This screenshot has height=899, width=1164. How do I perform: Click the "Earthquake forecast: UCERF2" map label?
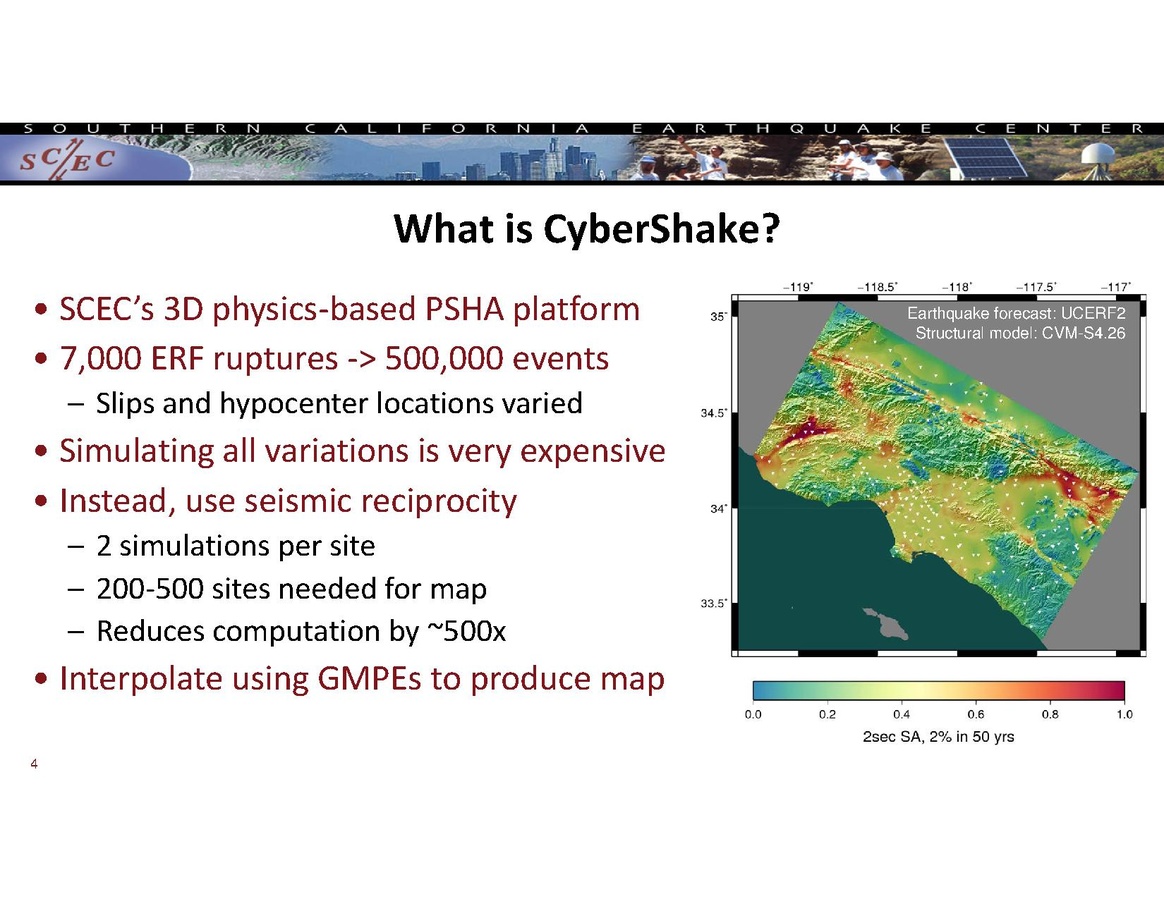[x=1015, y=316]
